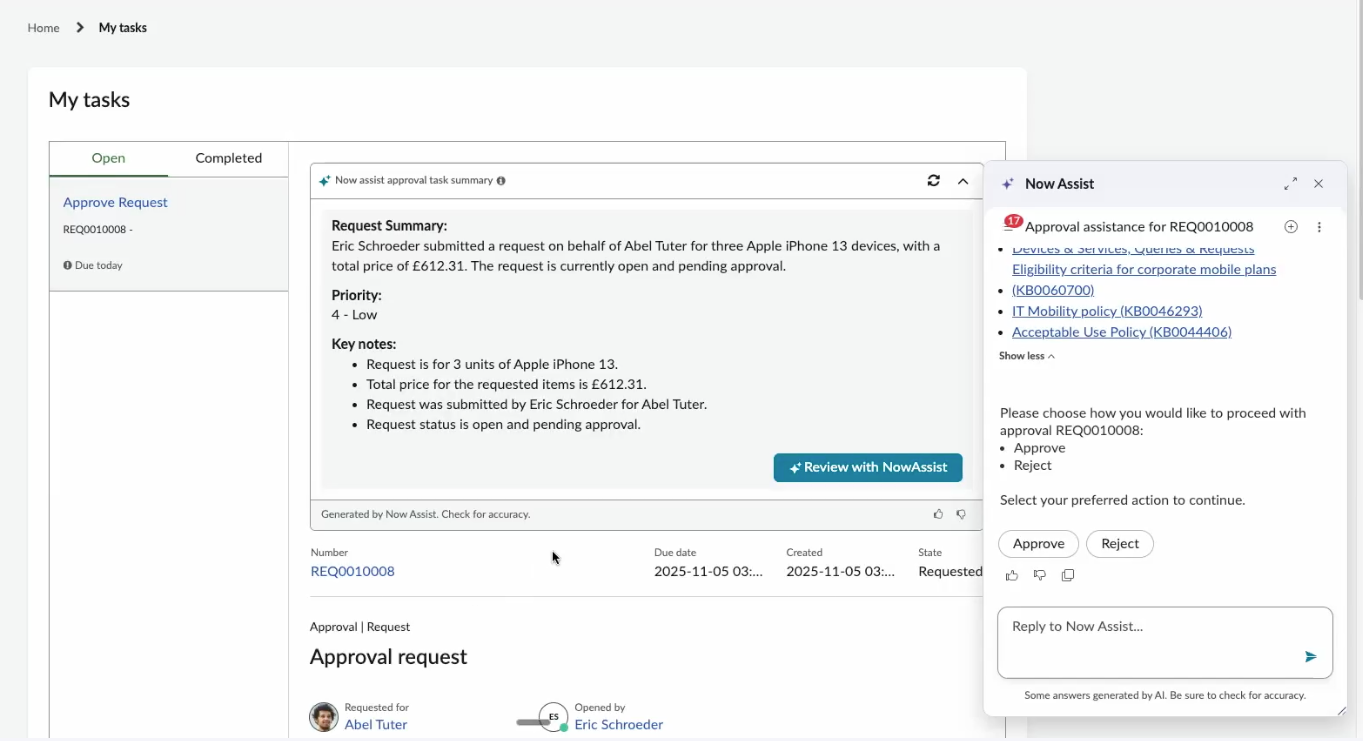
Task: Click the Approval request heading
Action: pyautogui.click(x=388, y=657)
